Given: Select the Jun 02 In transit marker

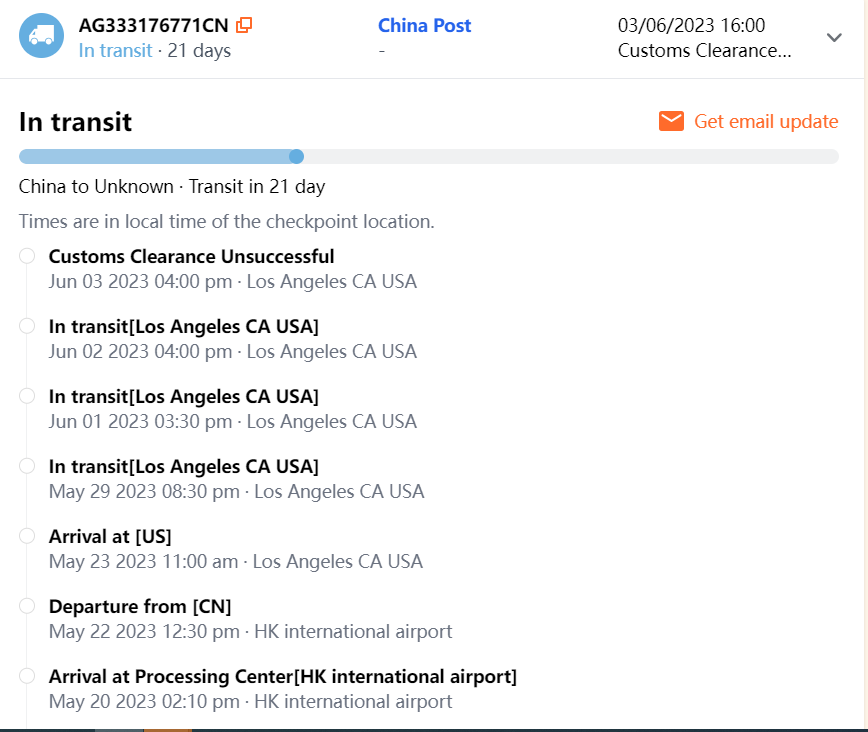Looking at the screenshot, I should (x=27, y=326).
